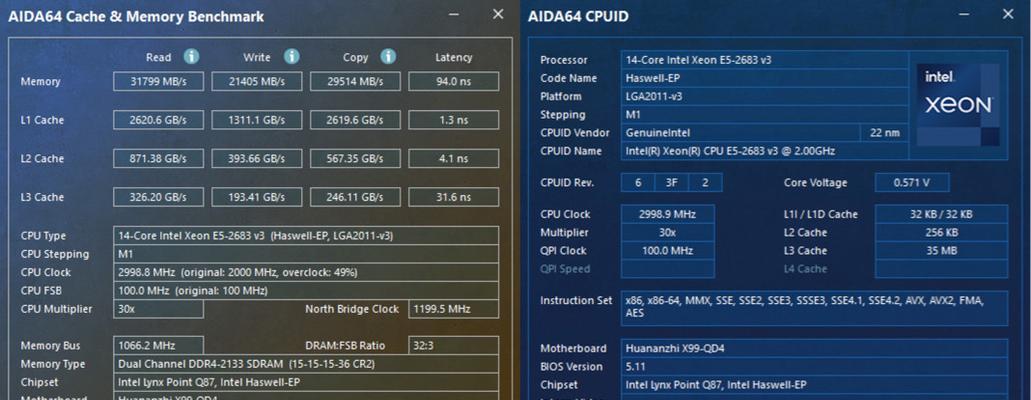
Task: Click the 22 nm process value
Action: click(x=884, y=133)
